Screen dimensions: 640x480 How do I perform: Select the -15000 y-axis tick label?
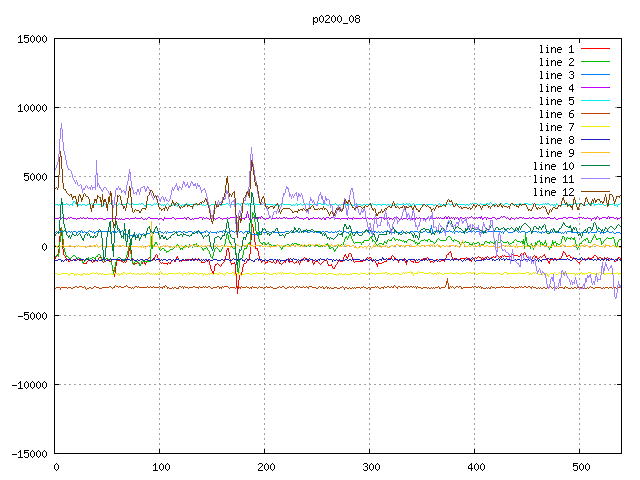(27, 453)
